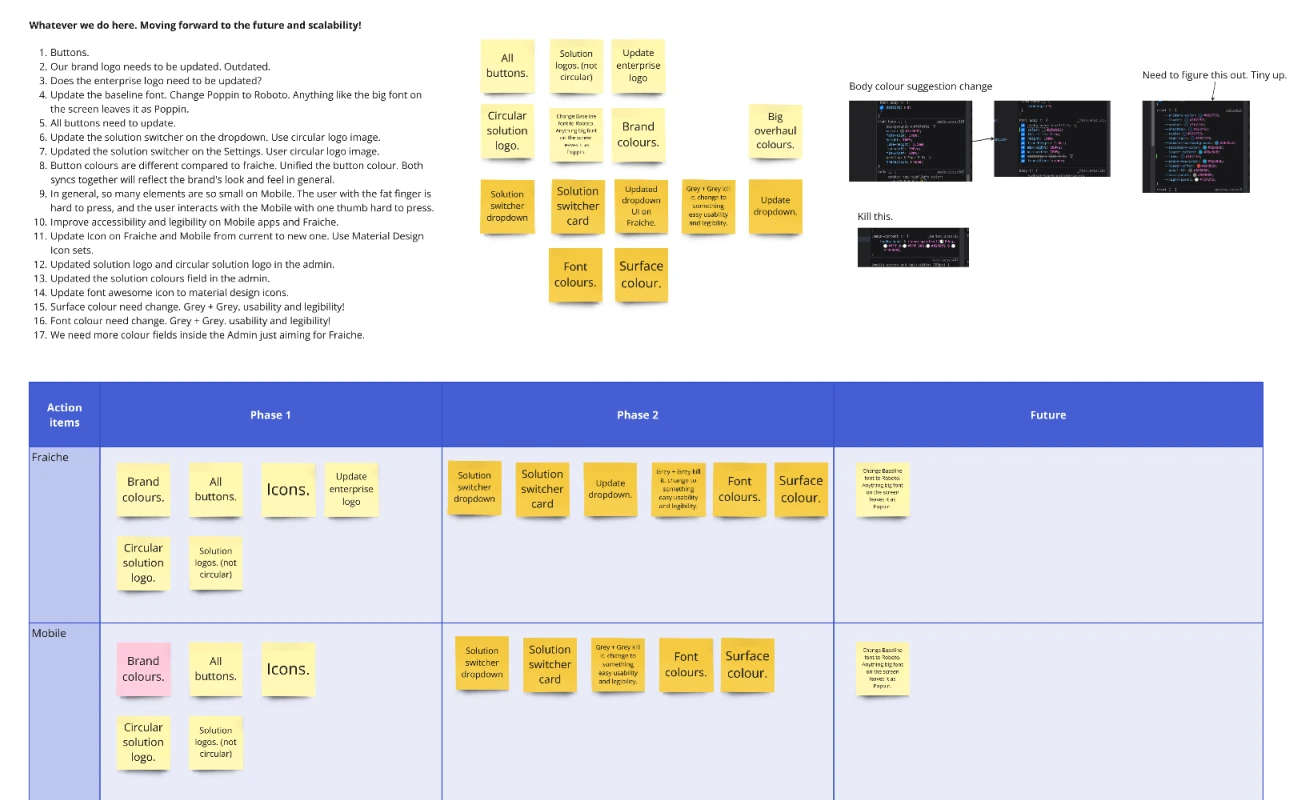1291x800 pixels.
Task: Select the Phase 2 column header
Action: click(x=638, y=415)
